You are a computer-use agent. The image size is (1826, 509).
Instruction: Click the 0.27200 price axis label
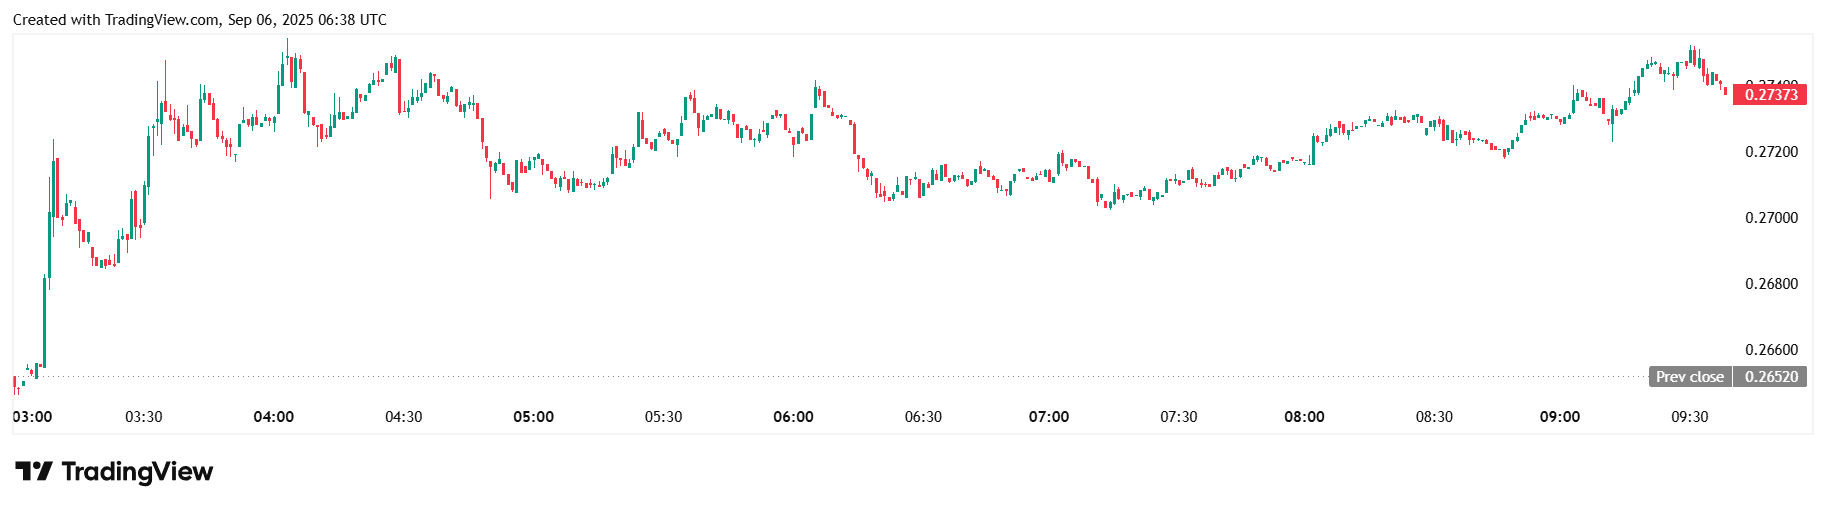[1771, 152]
